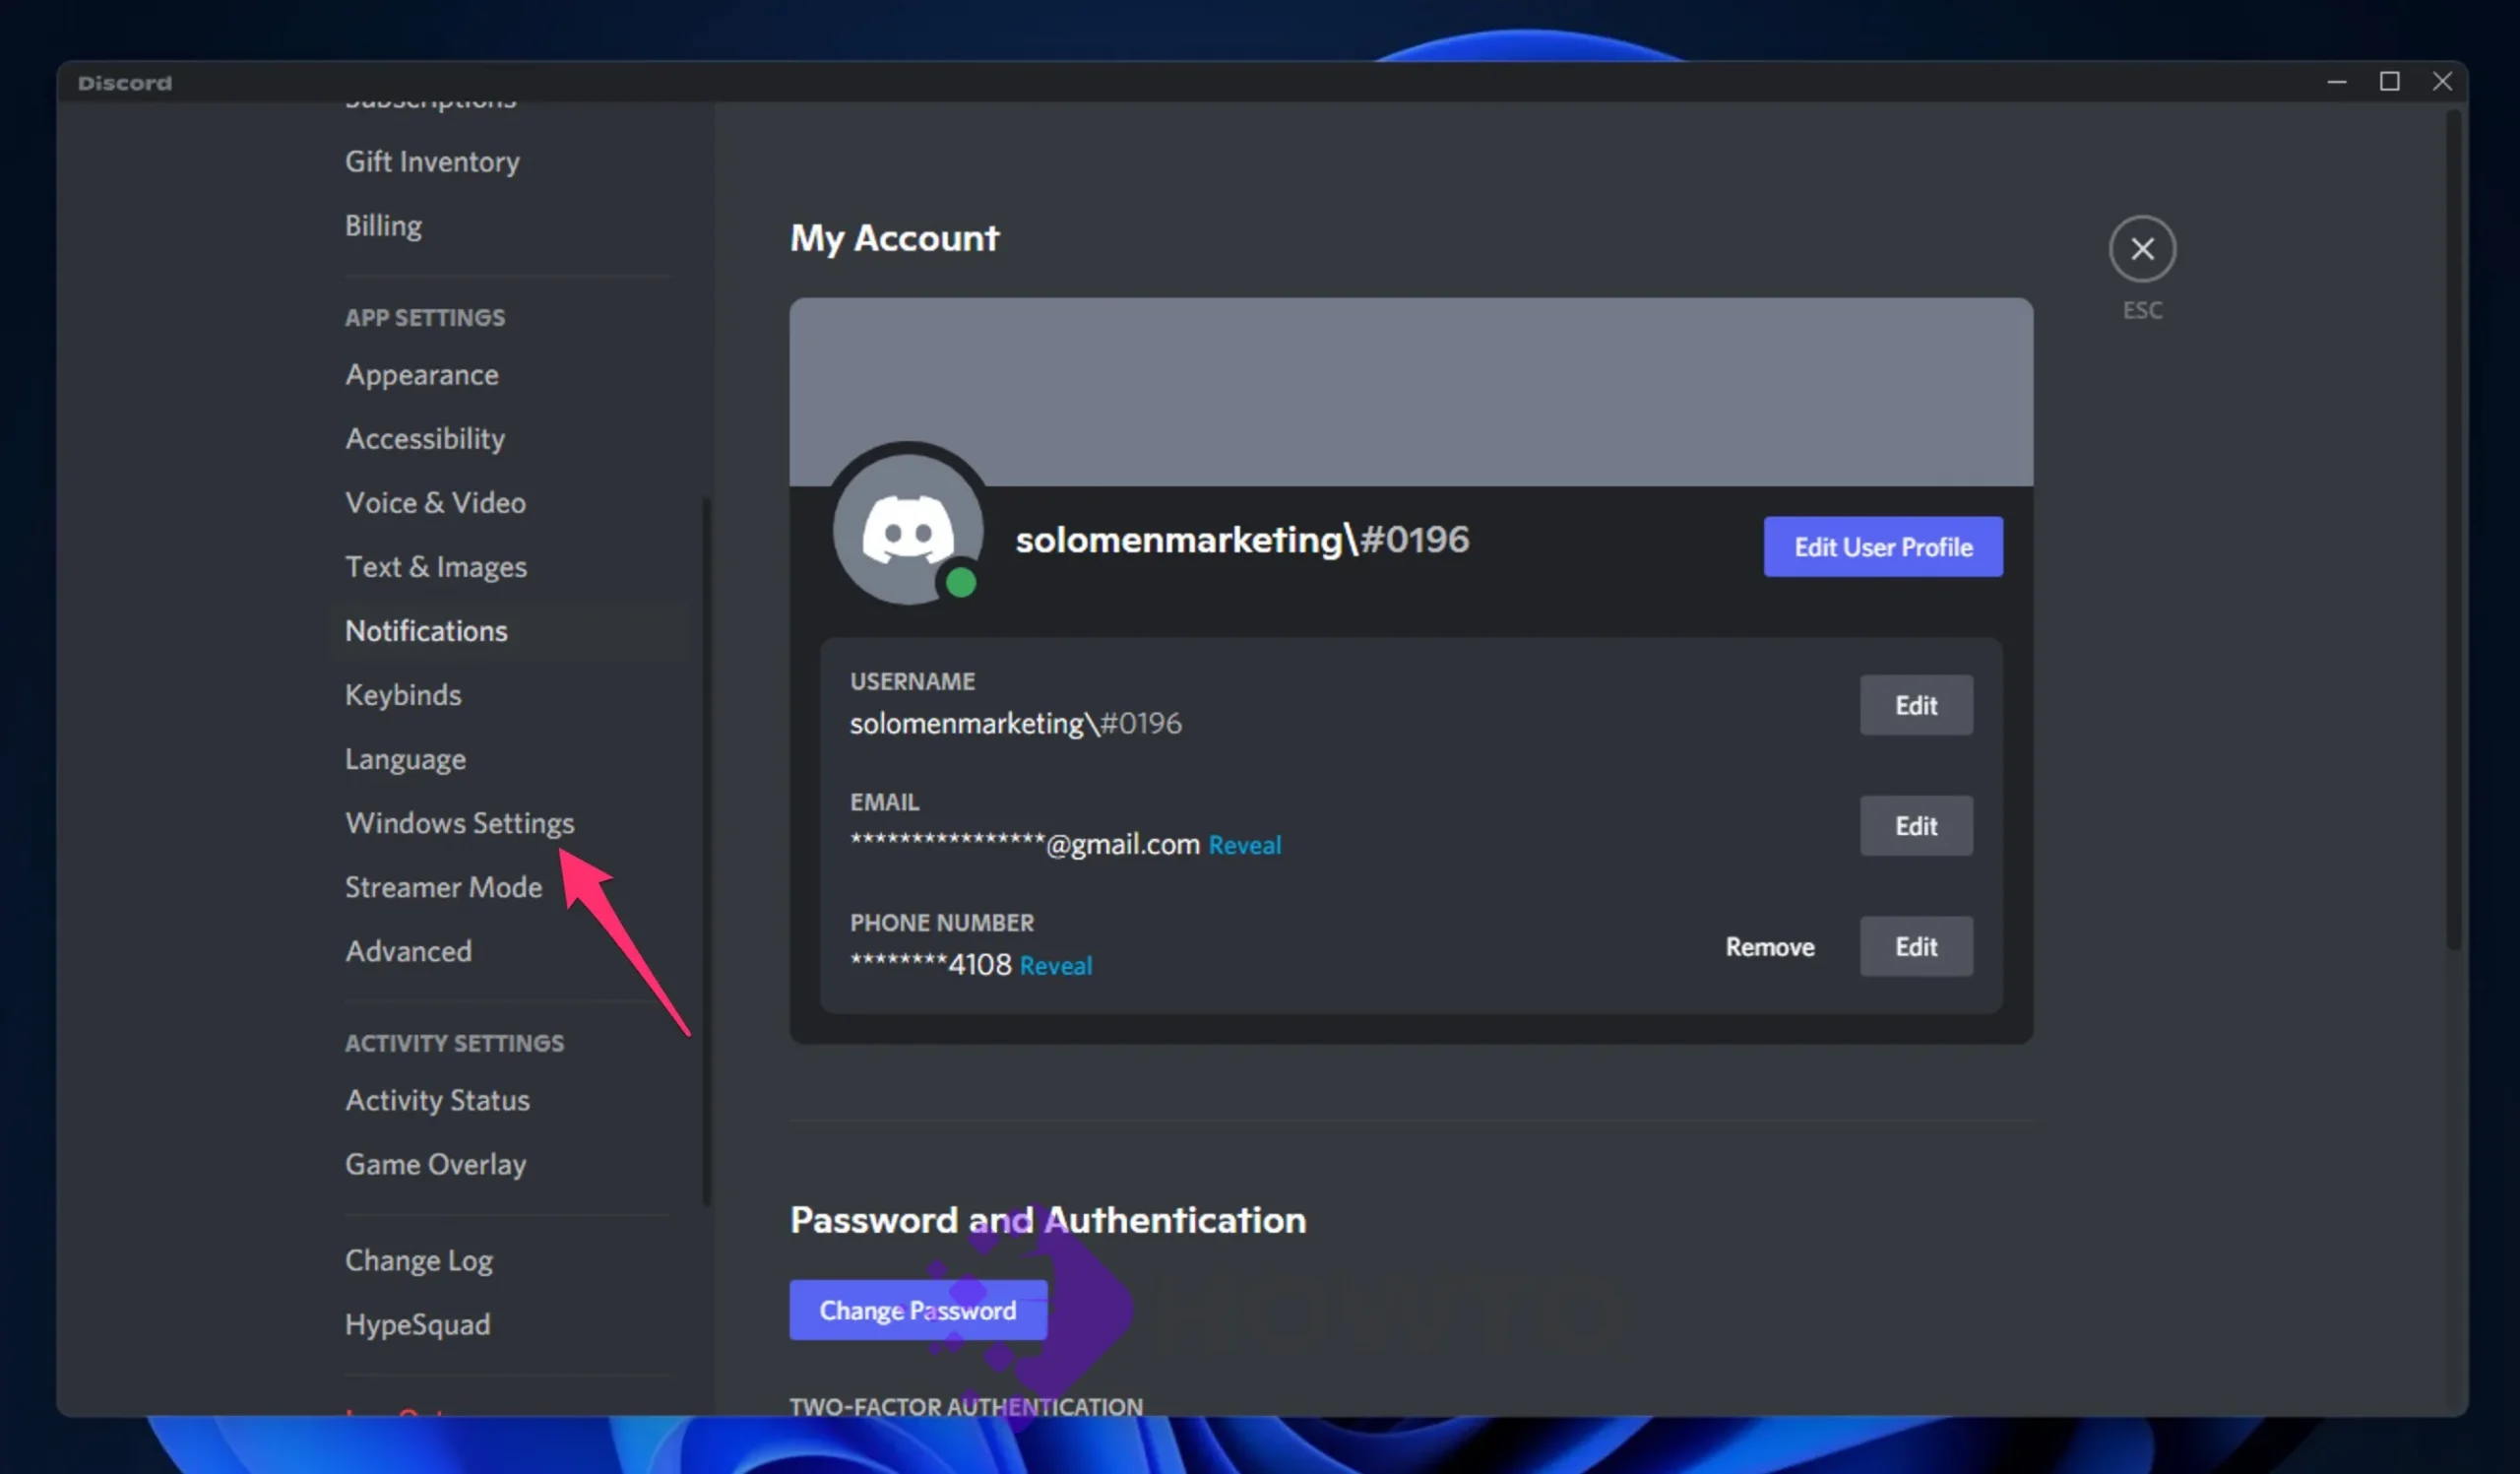The width and height of the screenshot is (2520, 1474).
Task: Click the Discord avatar image
Action: click(x=908, y=530)
